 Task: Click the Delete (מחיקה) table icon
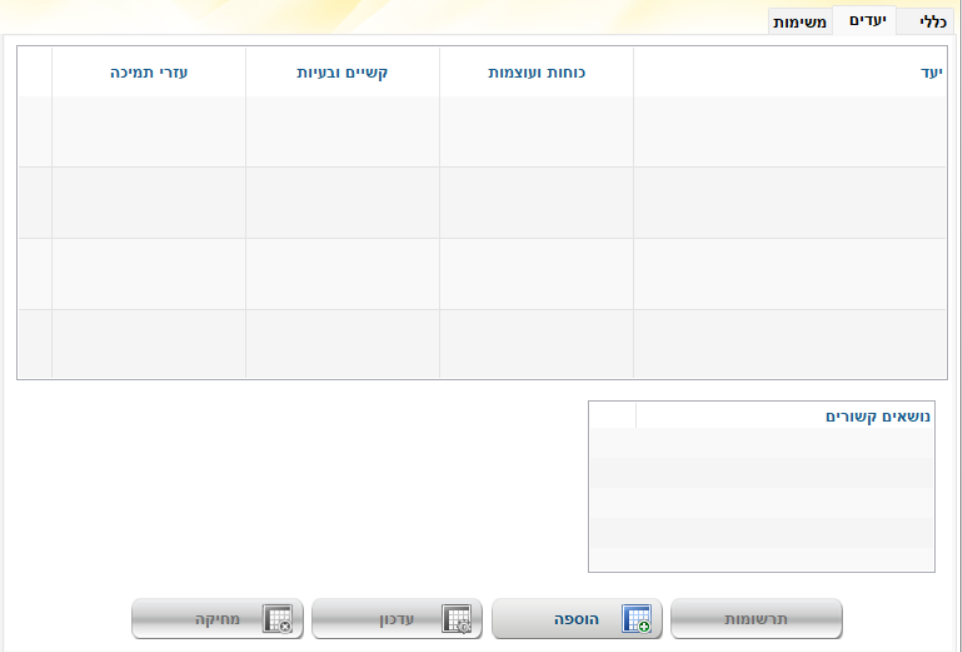point(276,619)
